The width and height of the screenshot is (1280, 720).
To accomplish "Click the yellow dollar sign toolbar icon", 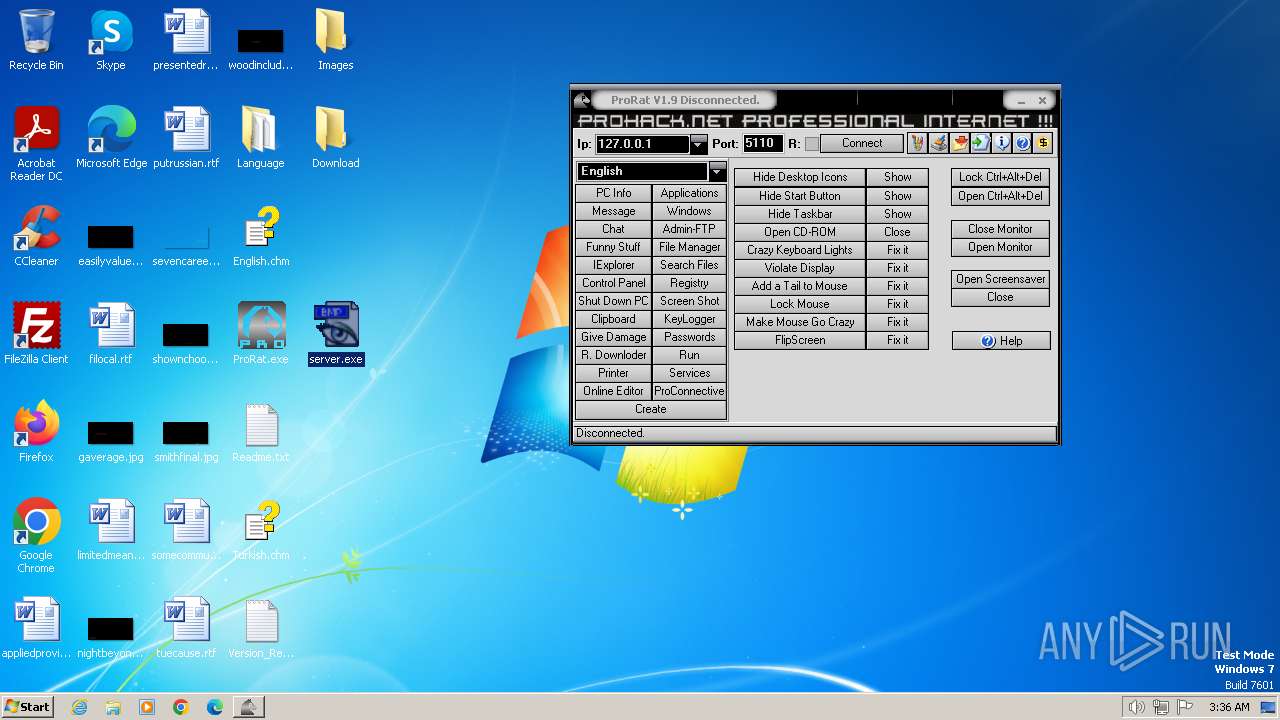I will [1043, 143].
